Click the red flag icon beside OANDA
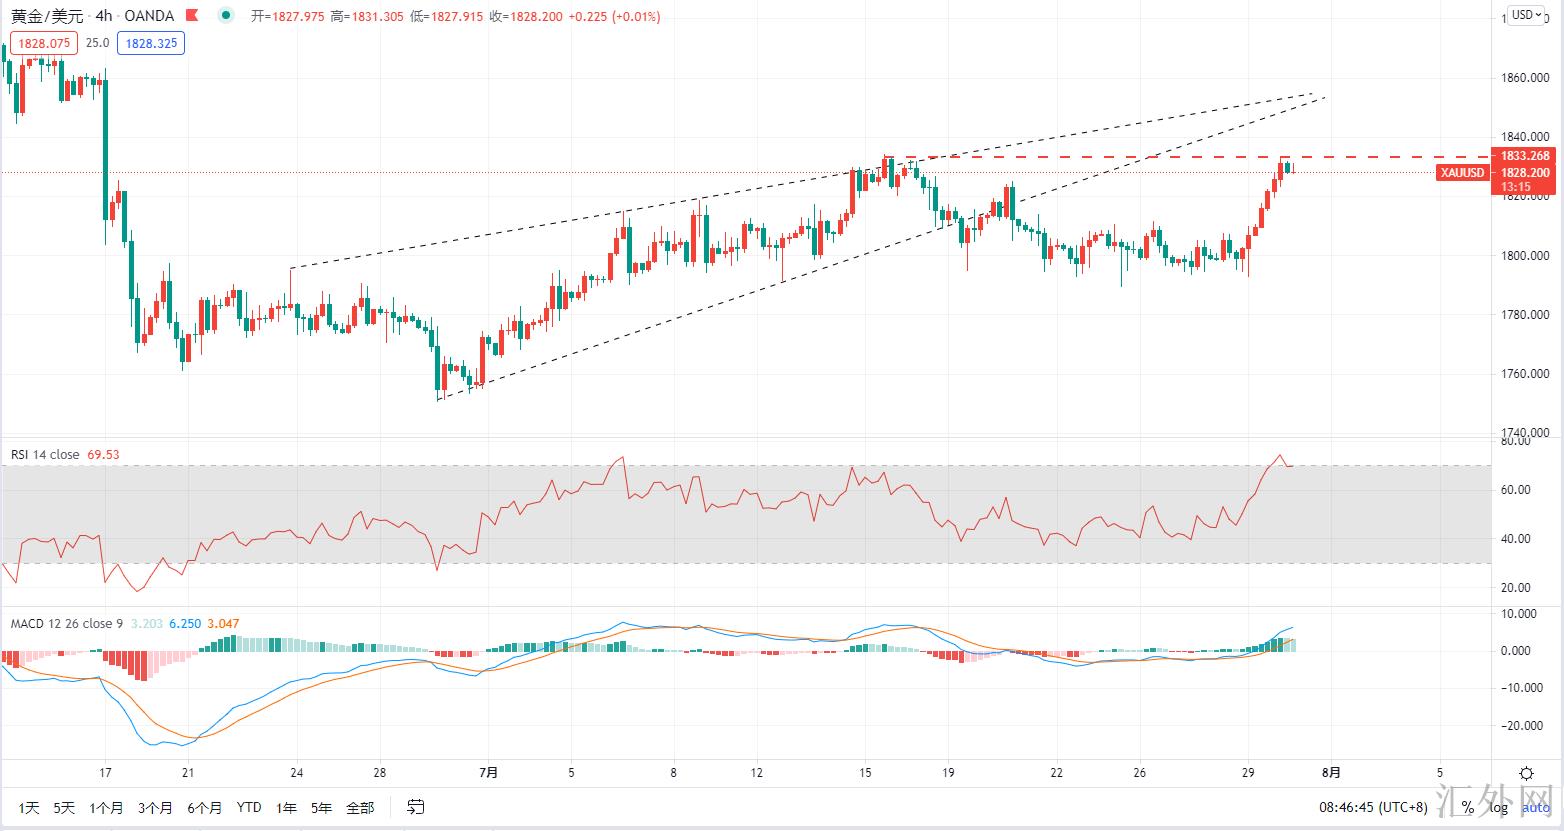This screenshot has height=831, width=1564. coord(192,16)
